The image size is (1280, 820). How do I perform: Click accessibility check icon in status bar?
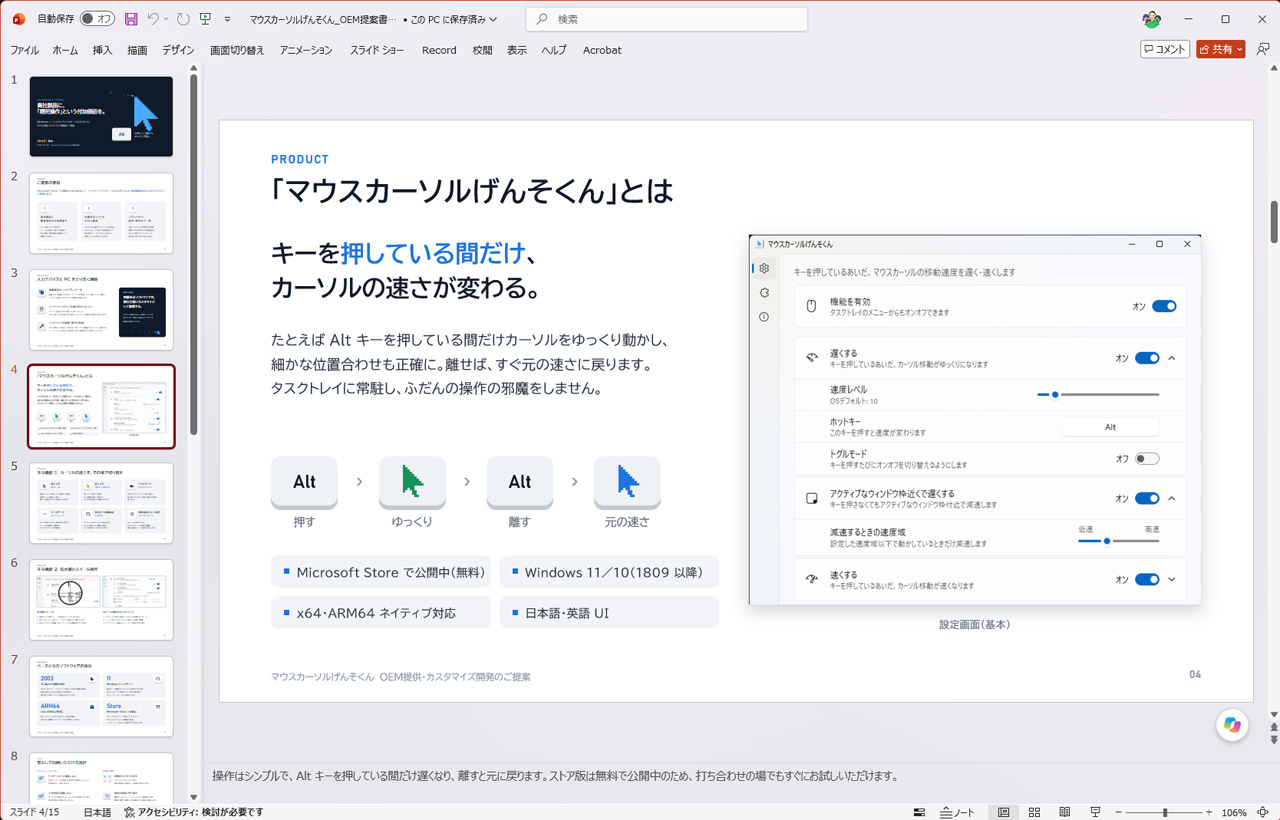pos(130,812)
